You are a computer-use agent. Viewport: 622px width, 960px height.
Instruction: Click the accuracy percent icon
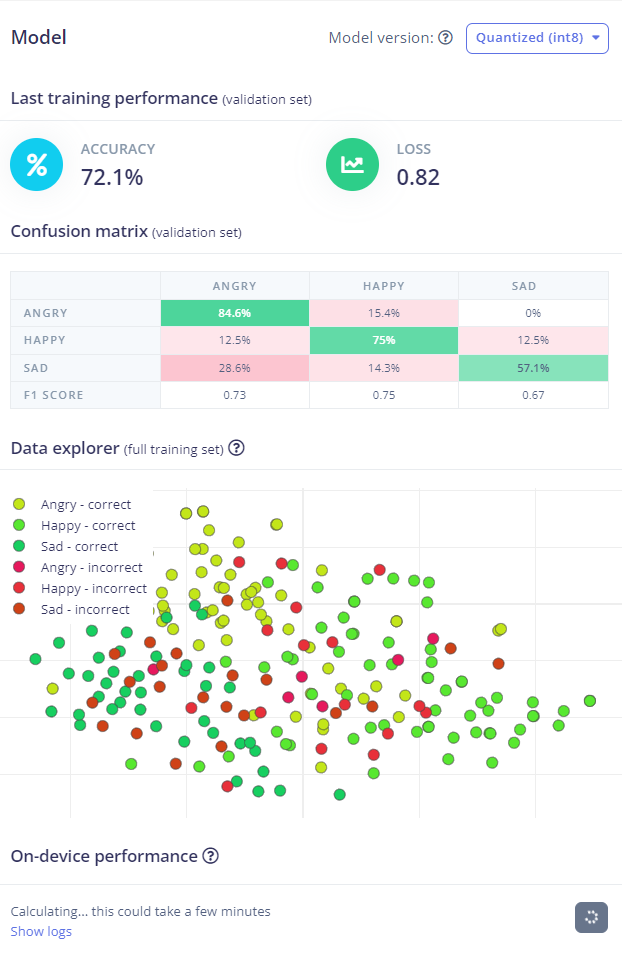tap(37, 165)
